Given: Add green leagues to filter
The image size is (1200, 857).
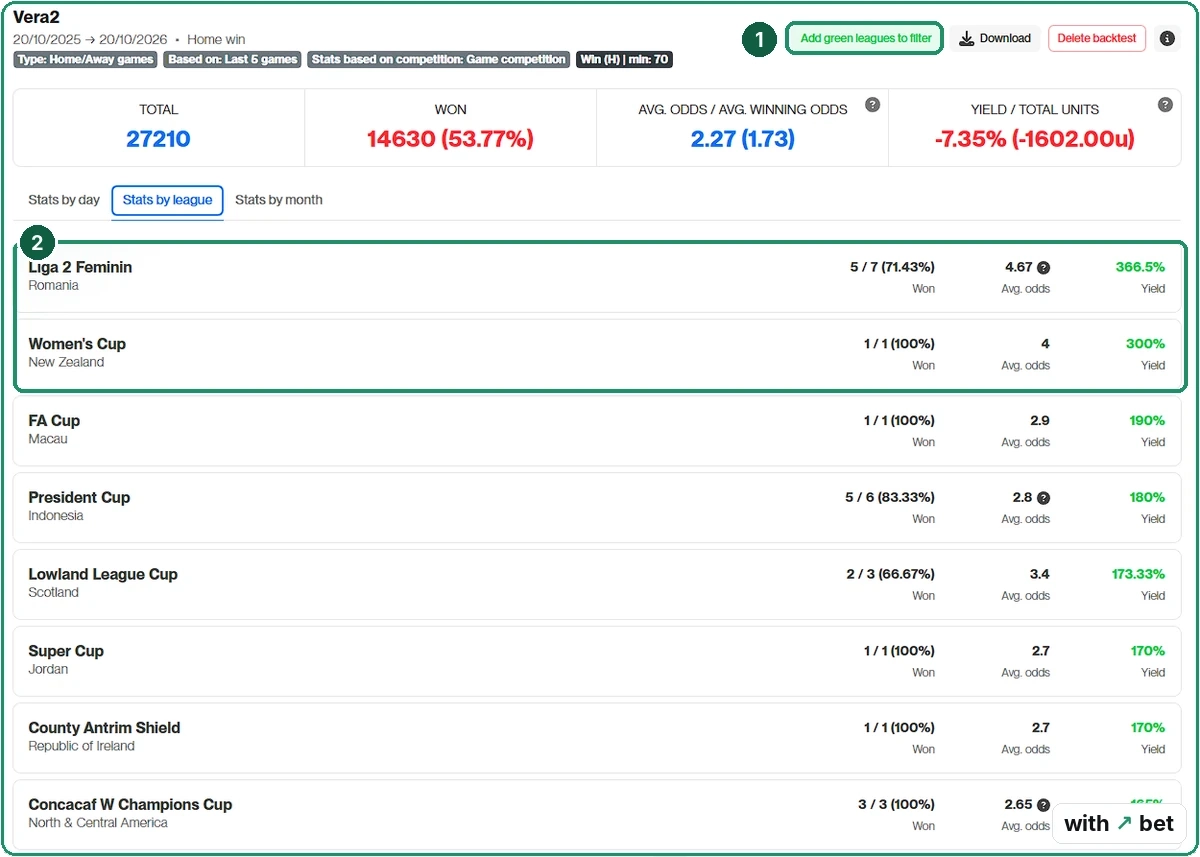Looking at the screenshot, I should coord(865,38).
